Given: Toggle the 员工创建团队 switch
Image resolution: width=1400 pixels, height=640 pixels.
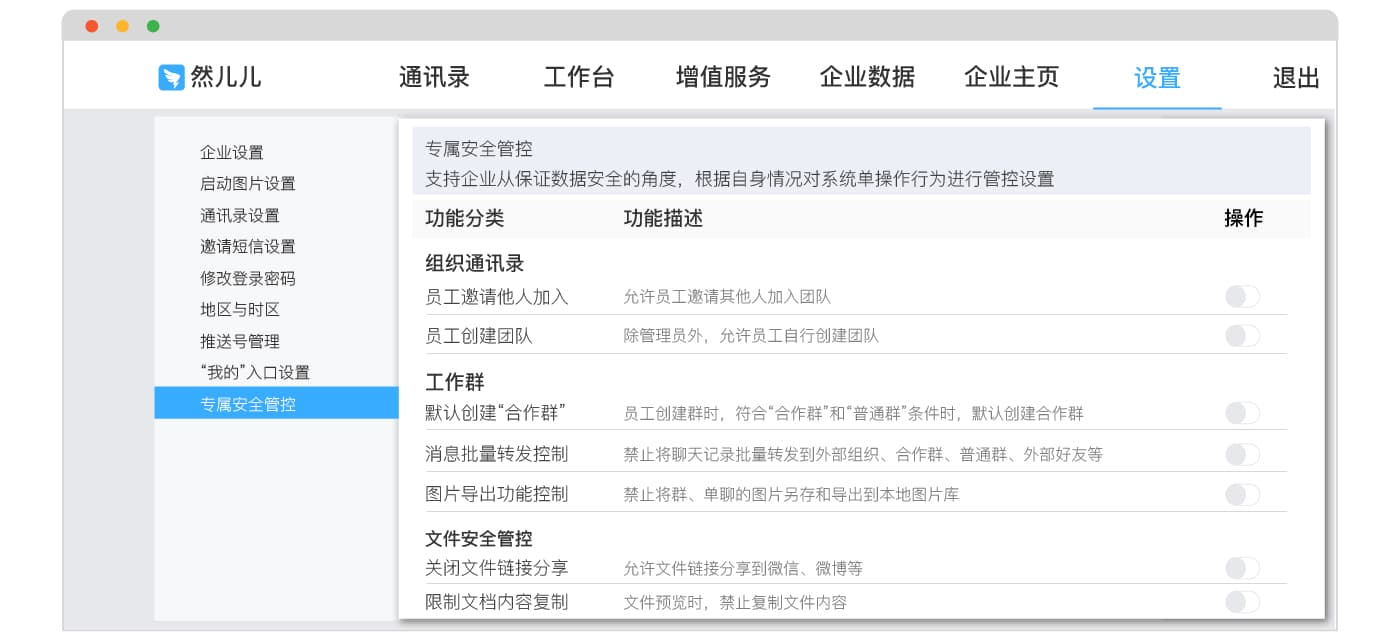Looking at the screenshot, I should tap(1242, 336).
